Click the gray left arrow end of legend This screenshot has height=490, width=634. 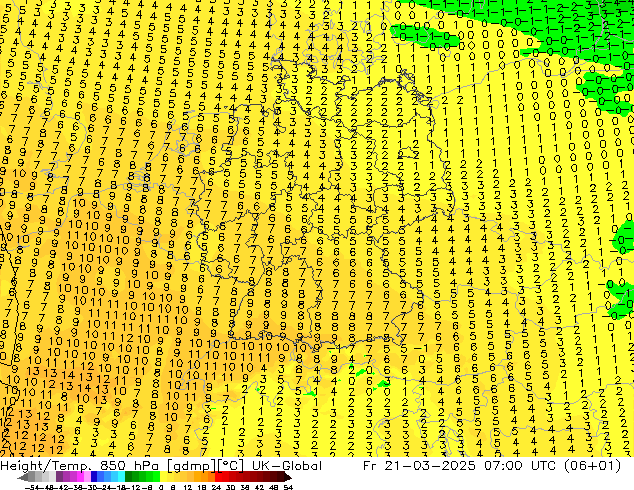tap(23, 477)
